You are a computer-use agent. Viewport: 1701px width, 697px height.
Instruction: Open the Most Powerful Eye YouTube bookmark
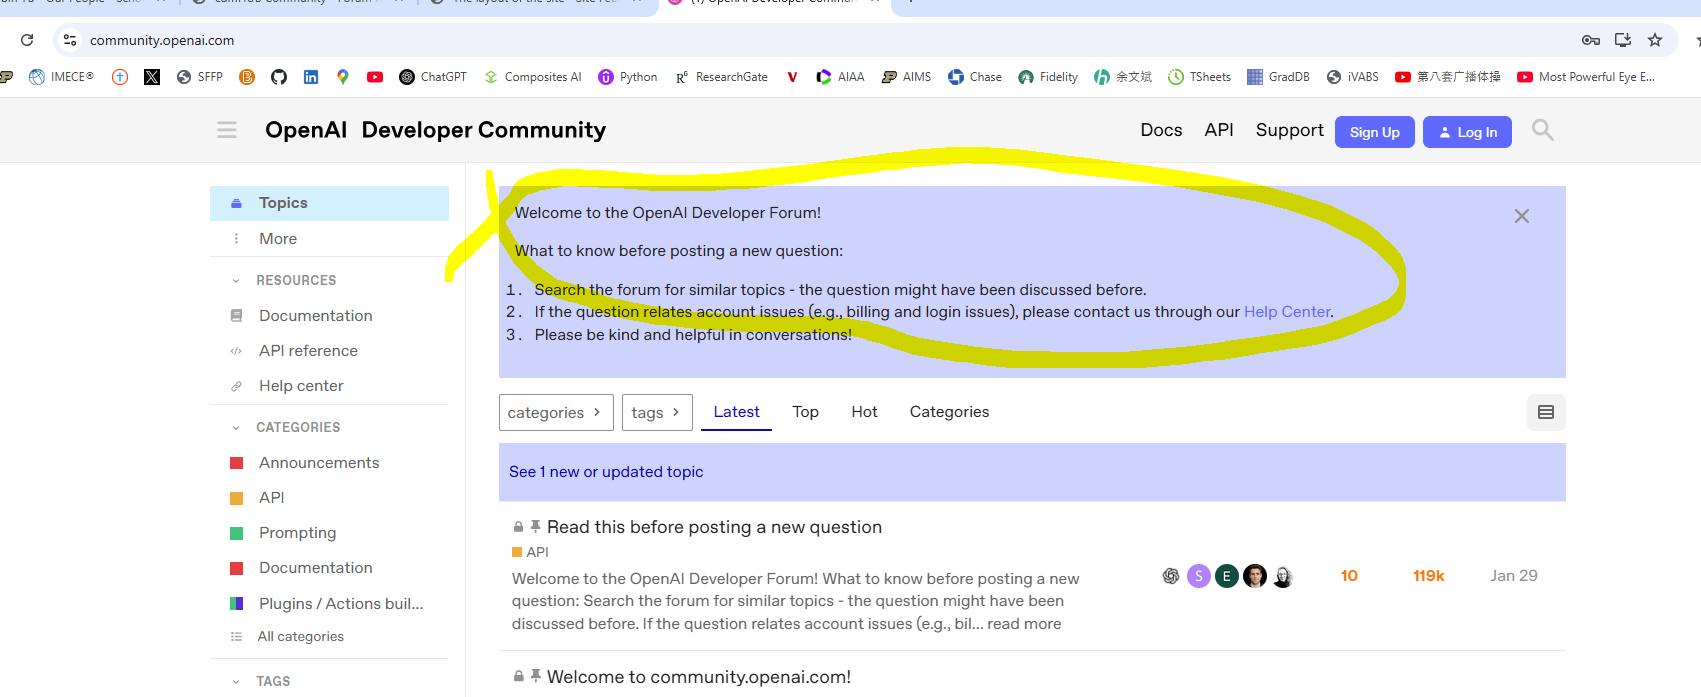[x=1586, y=77]
